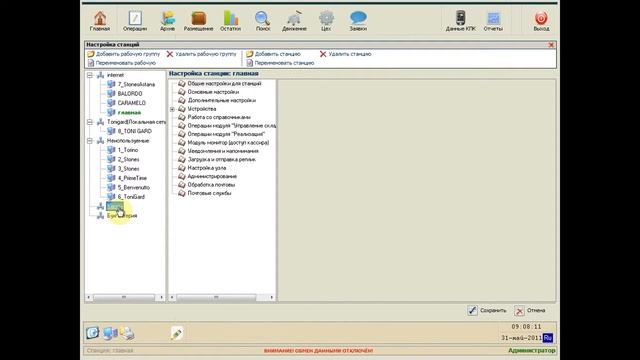Open the Главная home toolbar icon

[100, 21]
